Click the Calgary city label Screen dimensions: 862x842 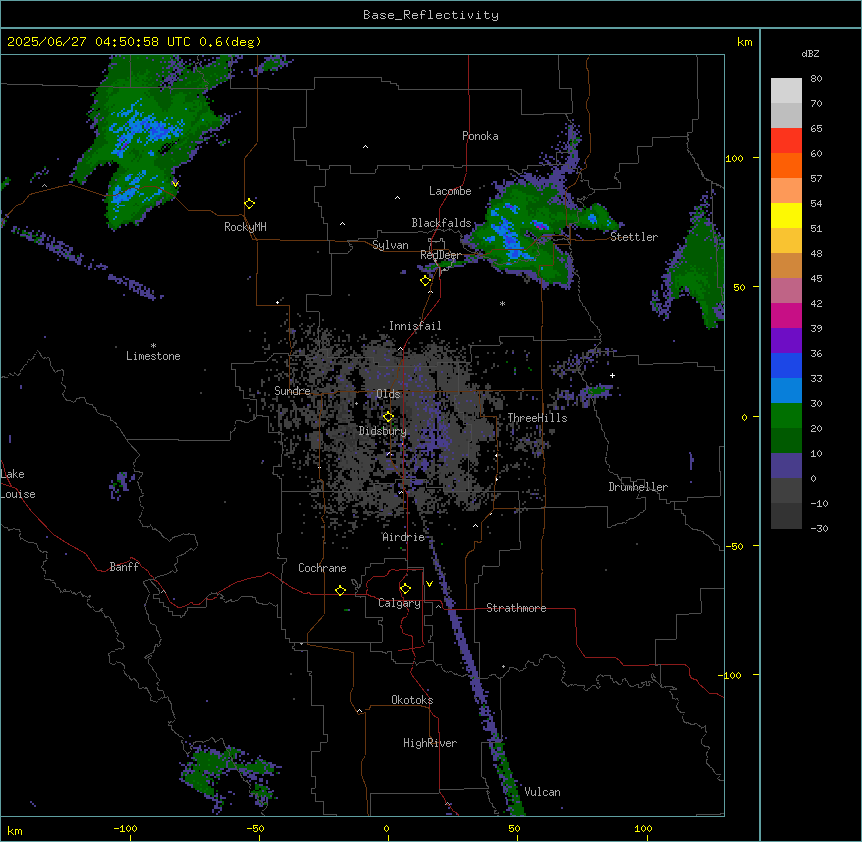(399, 603)
